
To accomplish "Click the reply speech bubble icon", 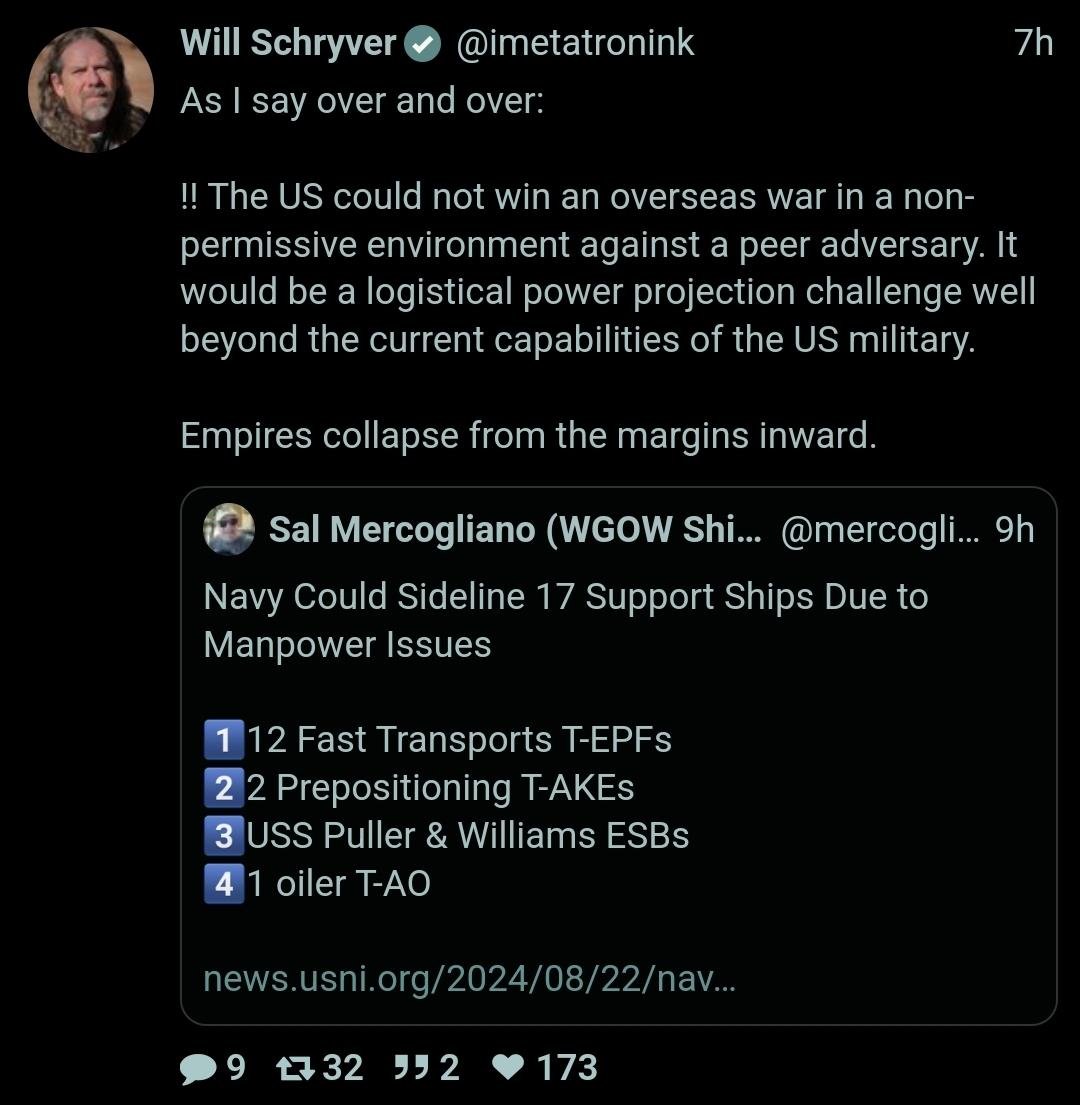I will point(196,1069).
